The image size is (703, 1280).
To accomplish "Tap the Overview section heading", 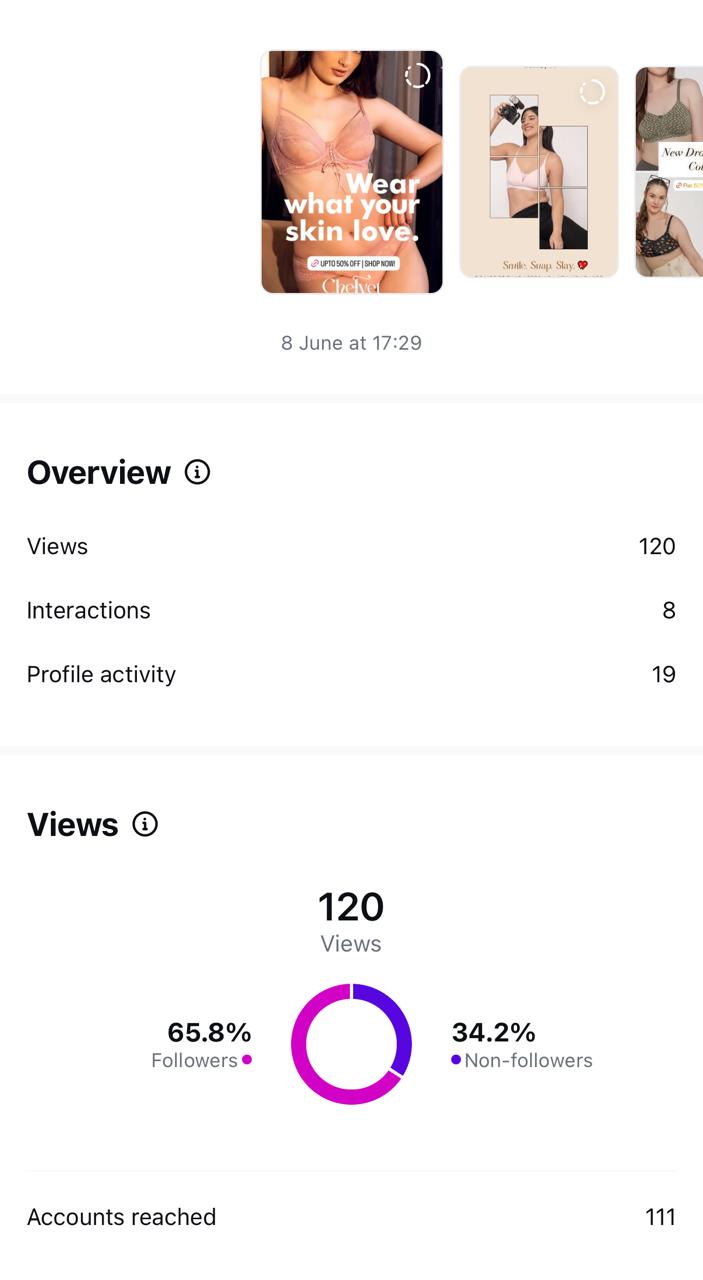I will point(99,472).
